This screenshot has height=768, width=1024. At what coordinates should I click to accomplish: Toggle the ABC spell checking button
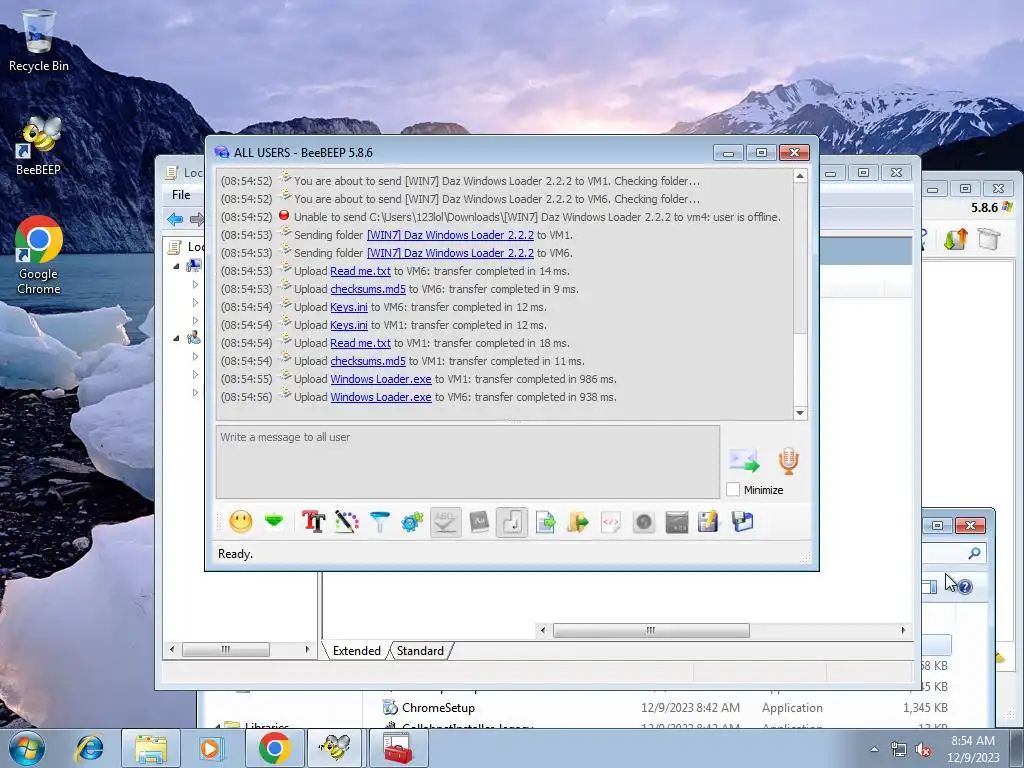[445, 522]
